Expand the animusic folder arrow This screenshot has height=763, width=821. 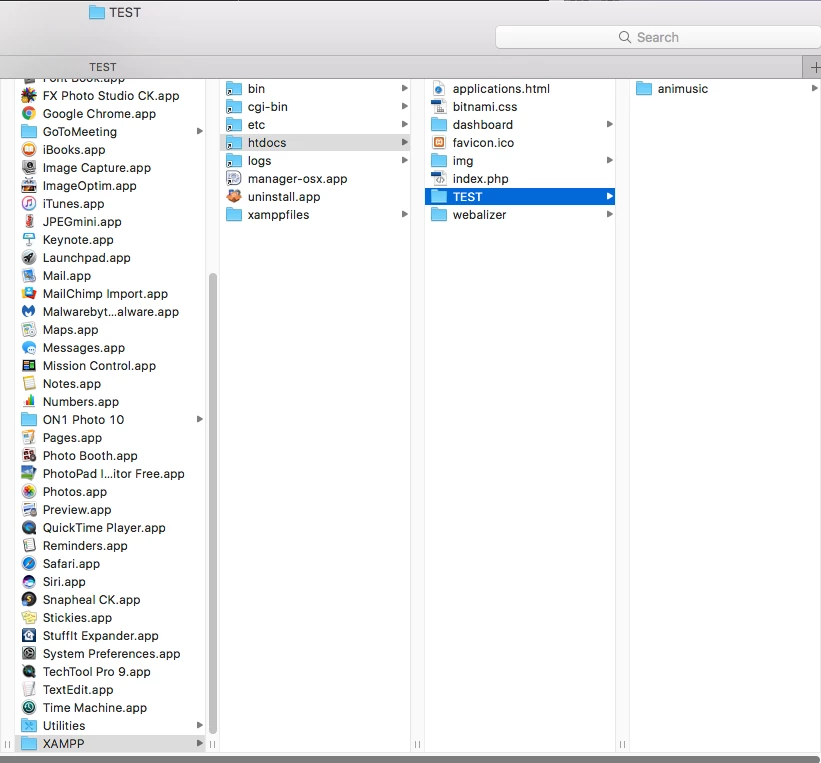814,88
